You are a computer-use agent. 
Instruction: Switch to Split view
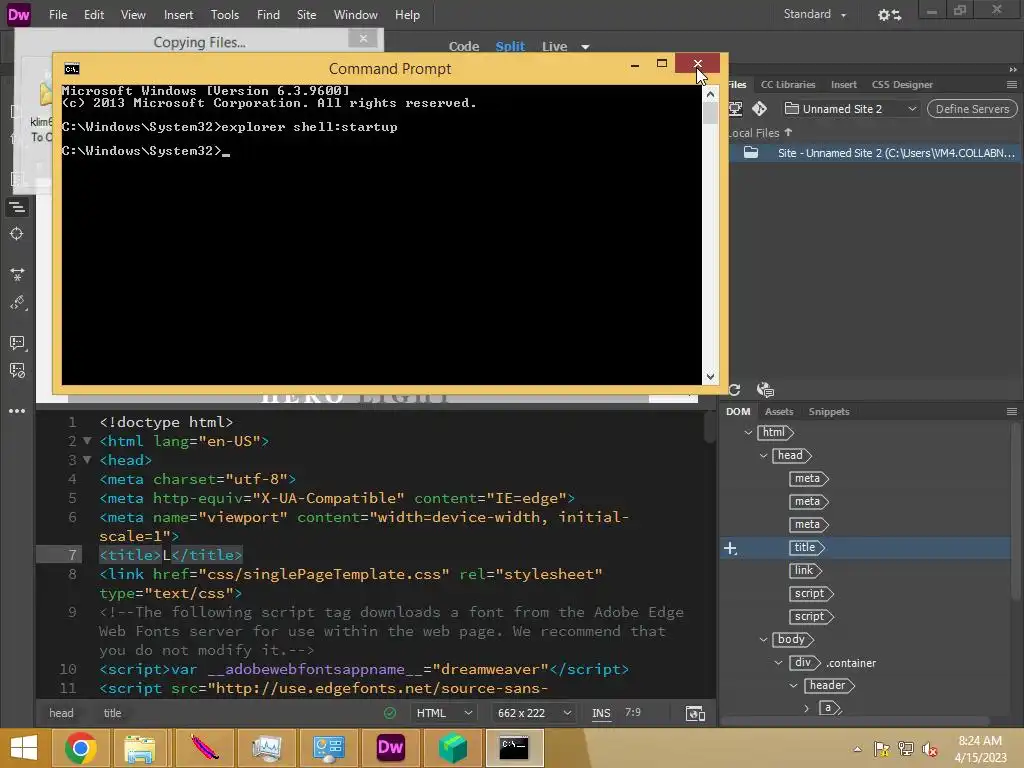pos(510,46)
